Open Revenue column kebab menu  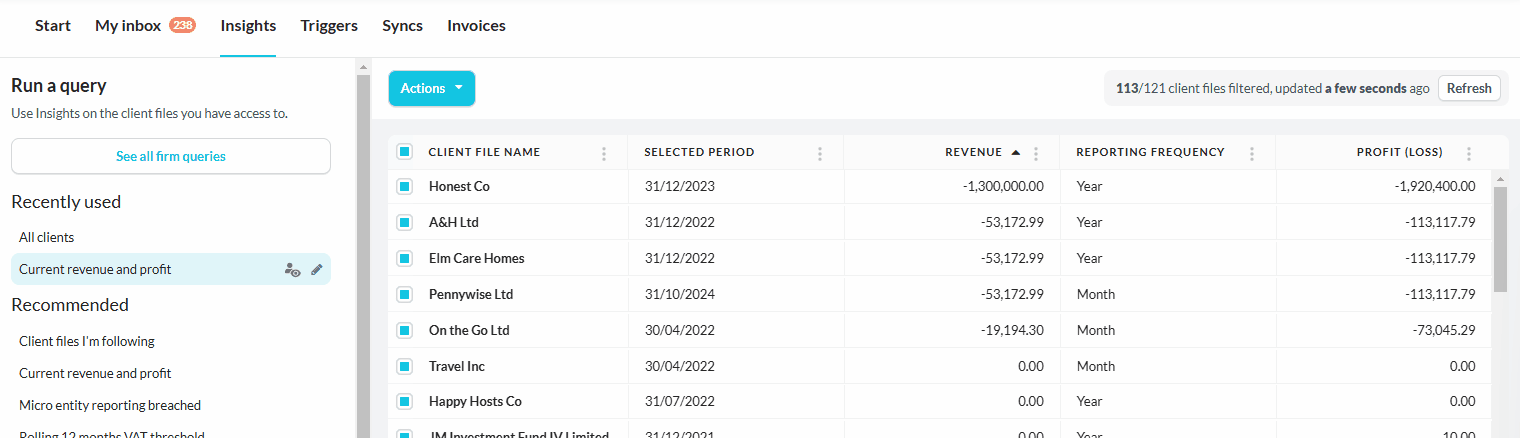(1036, 153)
